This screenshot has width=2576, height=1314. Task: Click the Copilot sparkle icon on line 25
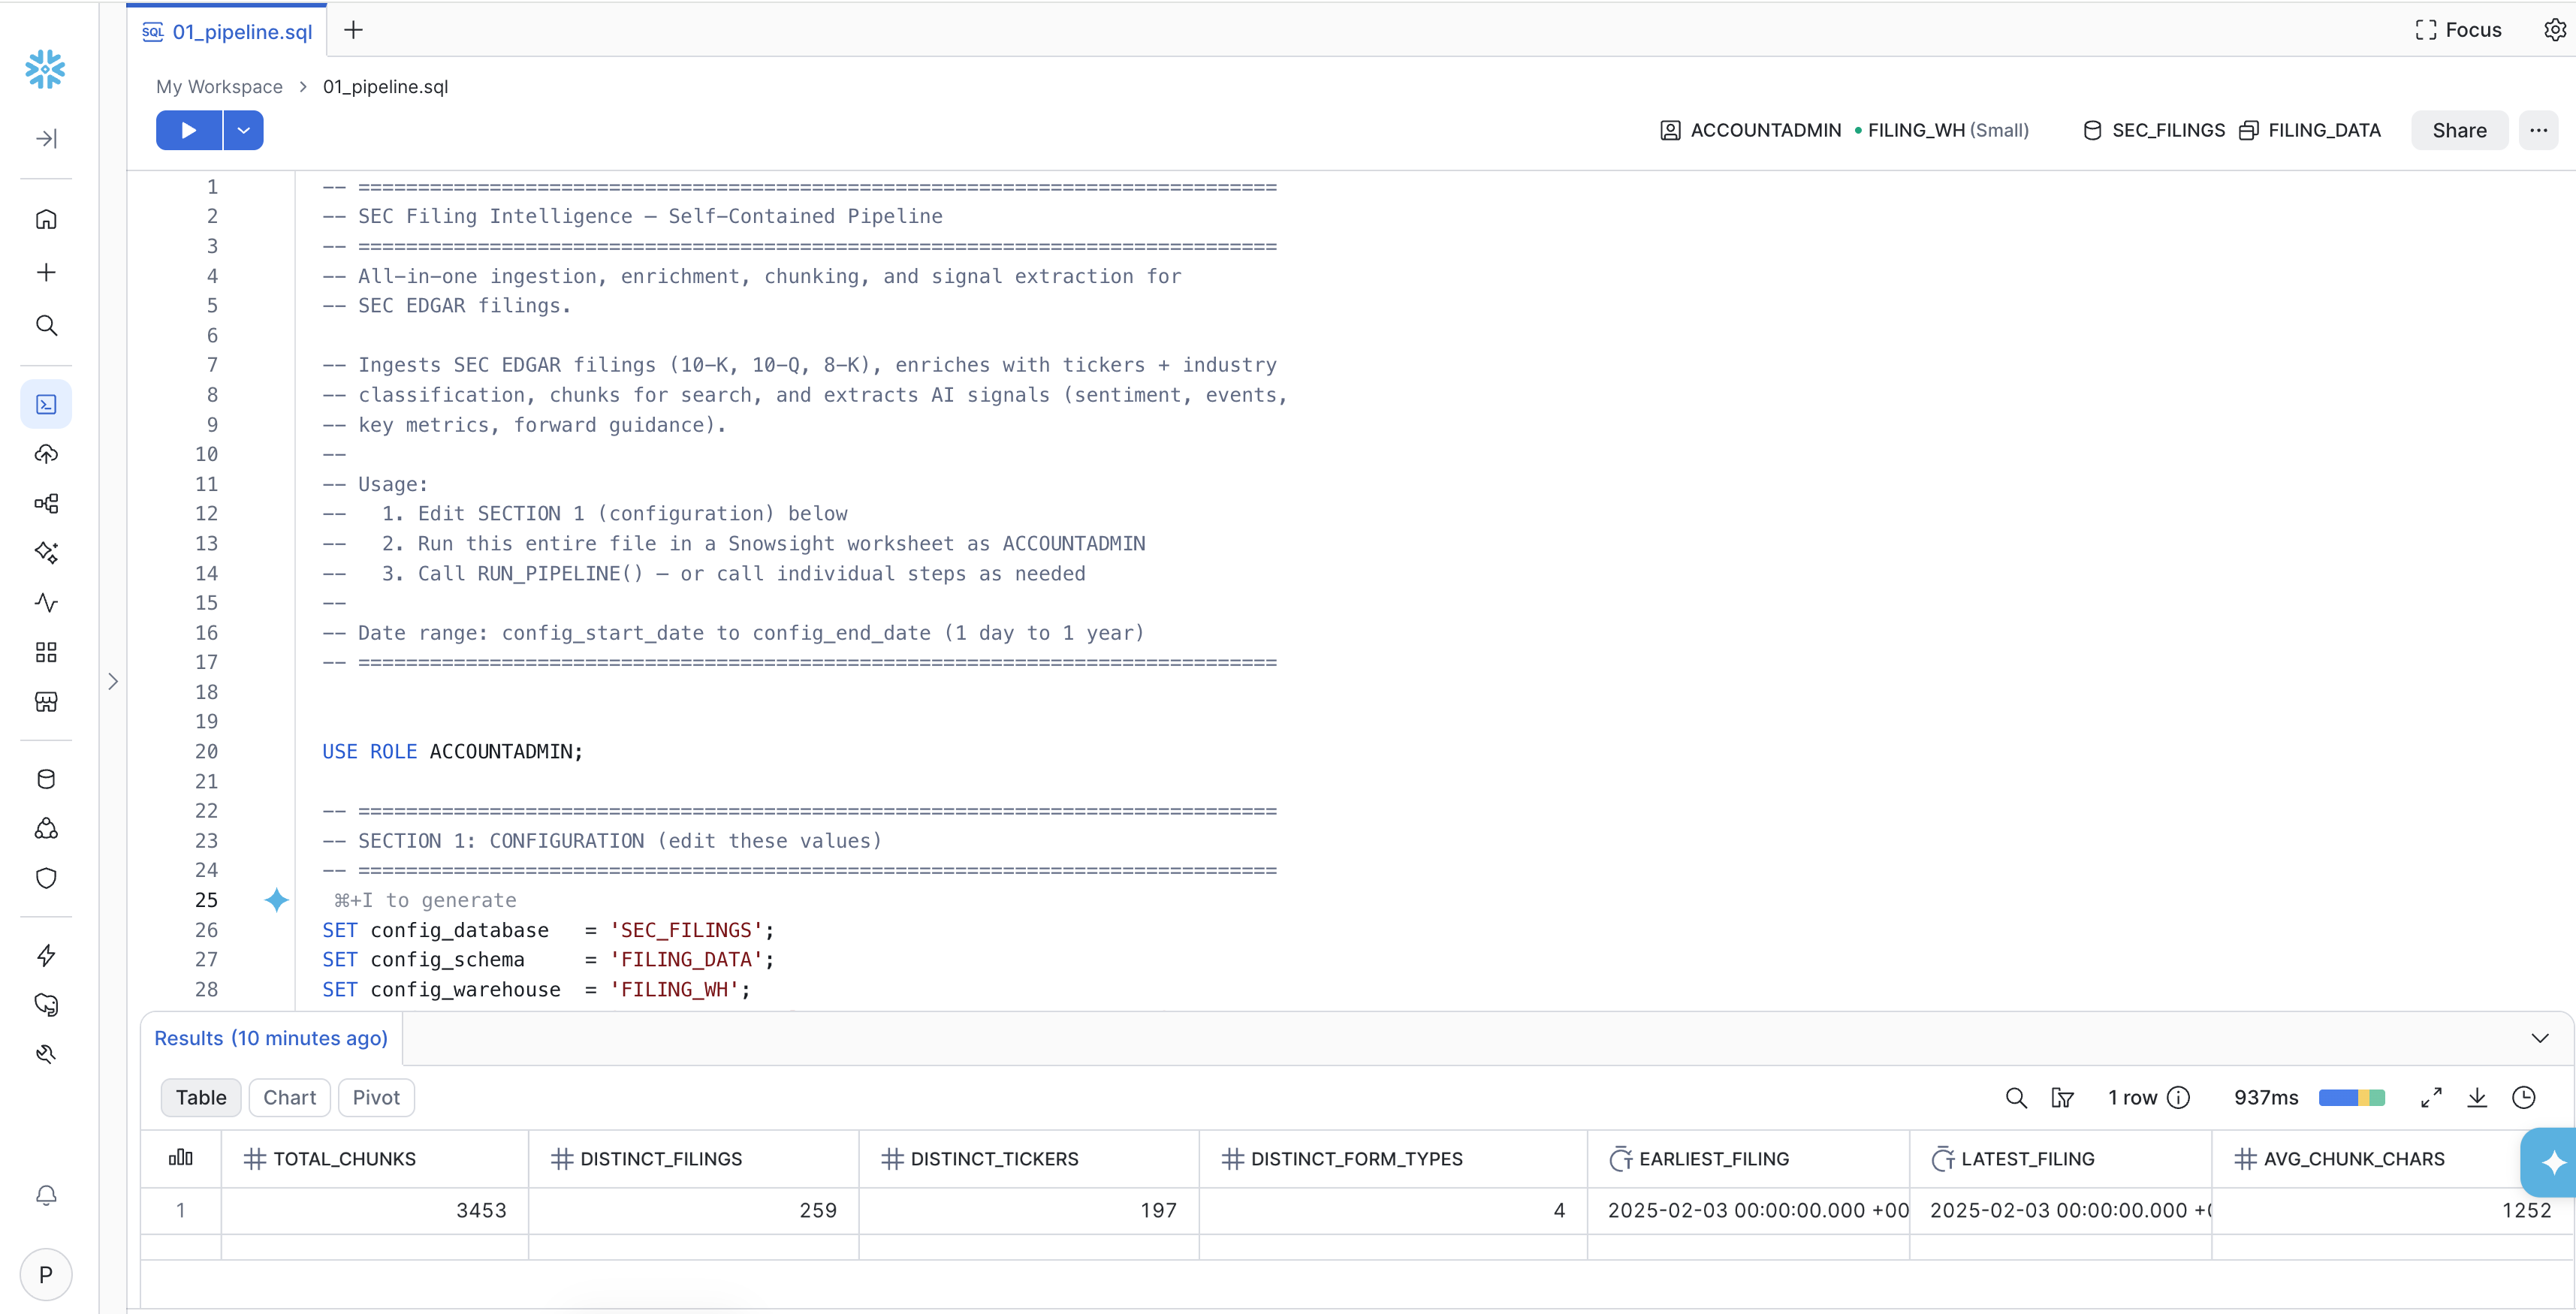[277, 900]
